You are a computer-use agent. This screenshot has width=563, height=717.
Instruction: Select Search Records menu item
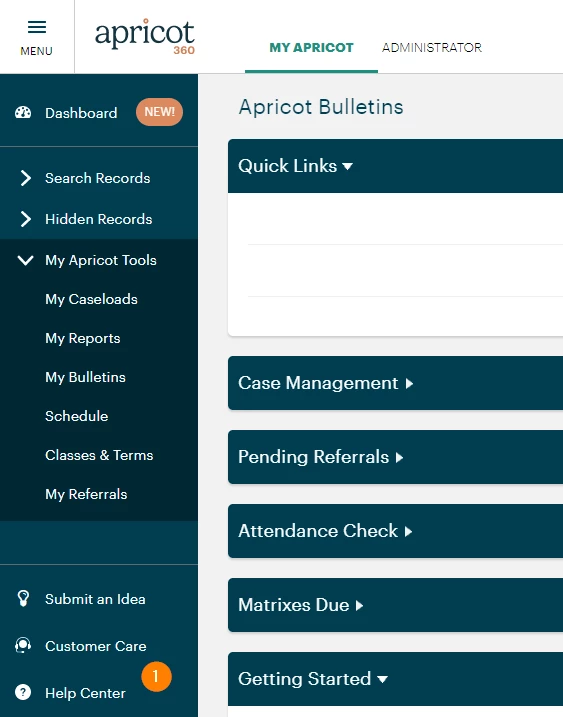97,178
